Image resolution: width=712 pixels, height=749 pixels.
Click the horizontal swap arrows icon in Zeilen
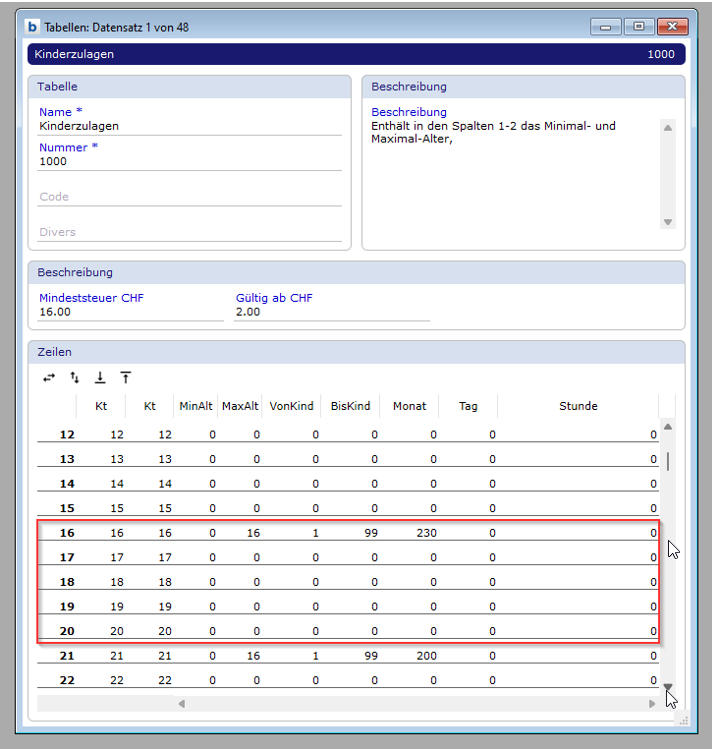(49, 378)
